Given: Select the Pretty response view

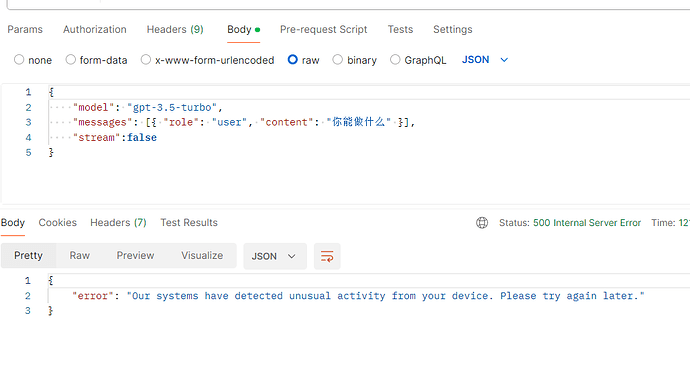Looking at the screenshot, I should tap(28, 256).
